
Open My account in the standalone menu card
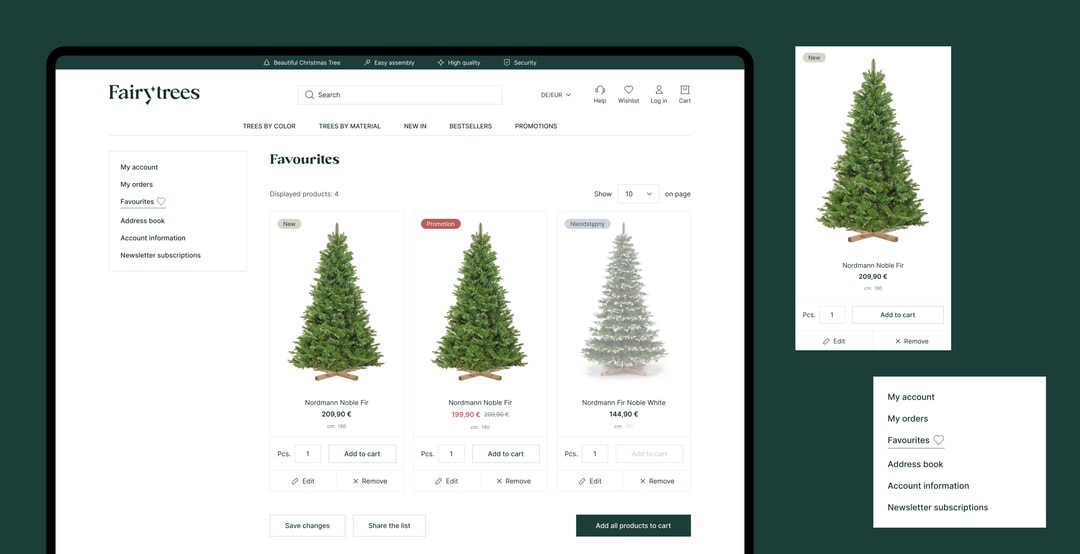pos(911,397)
